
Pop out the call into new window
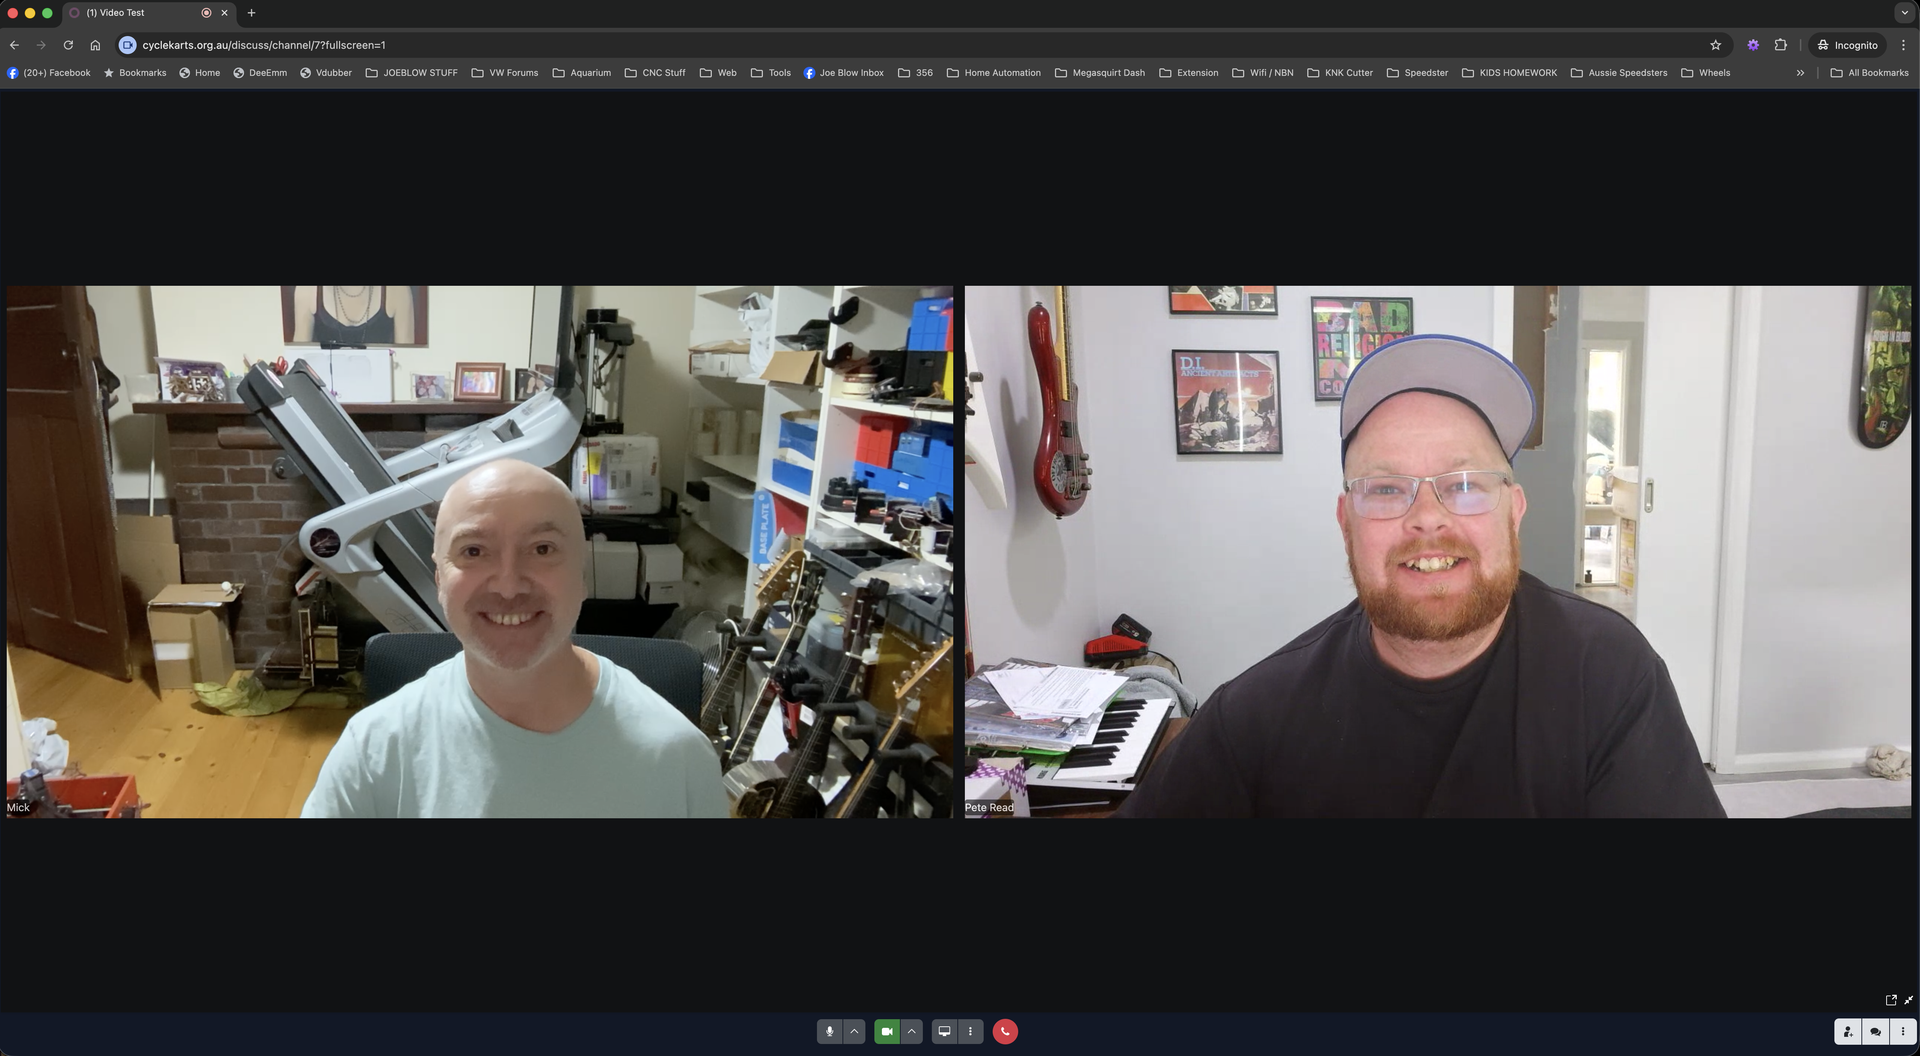pos(1890,1000)
